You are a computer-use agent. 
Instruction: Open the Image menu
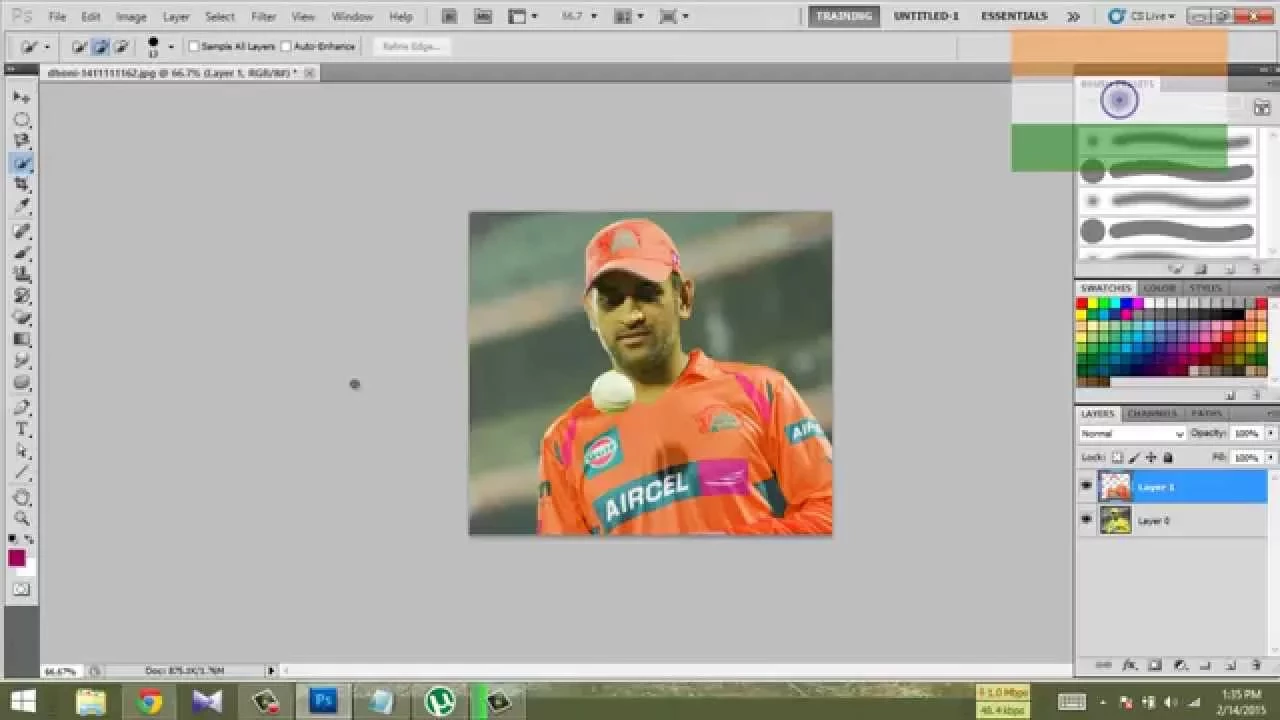tap(131, 17)
